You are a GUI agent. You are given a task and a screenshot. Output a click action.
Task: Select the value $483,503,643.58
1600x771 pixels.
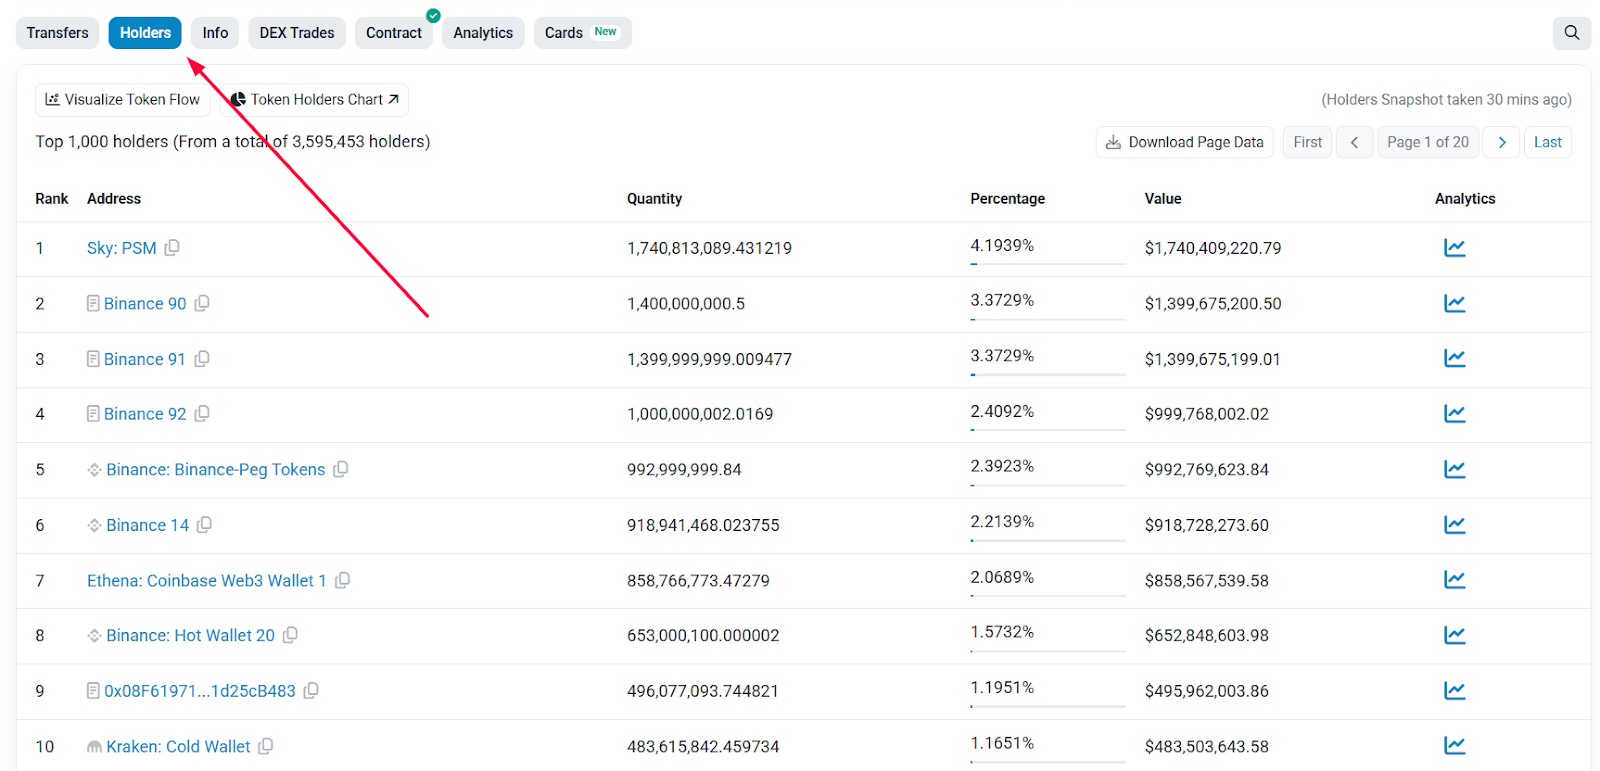tap(1207, 746)
